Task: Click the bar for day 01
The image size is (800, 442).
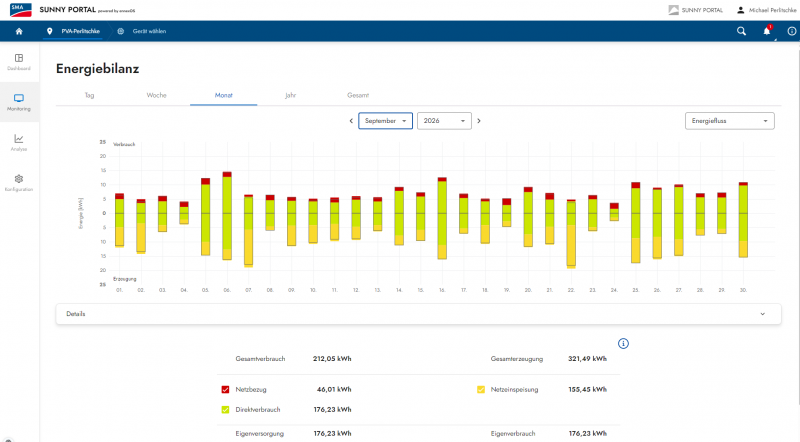Action: tap(119, 220)
